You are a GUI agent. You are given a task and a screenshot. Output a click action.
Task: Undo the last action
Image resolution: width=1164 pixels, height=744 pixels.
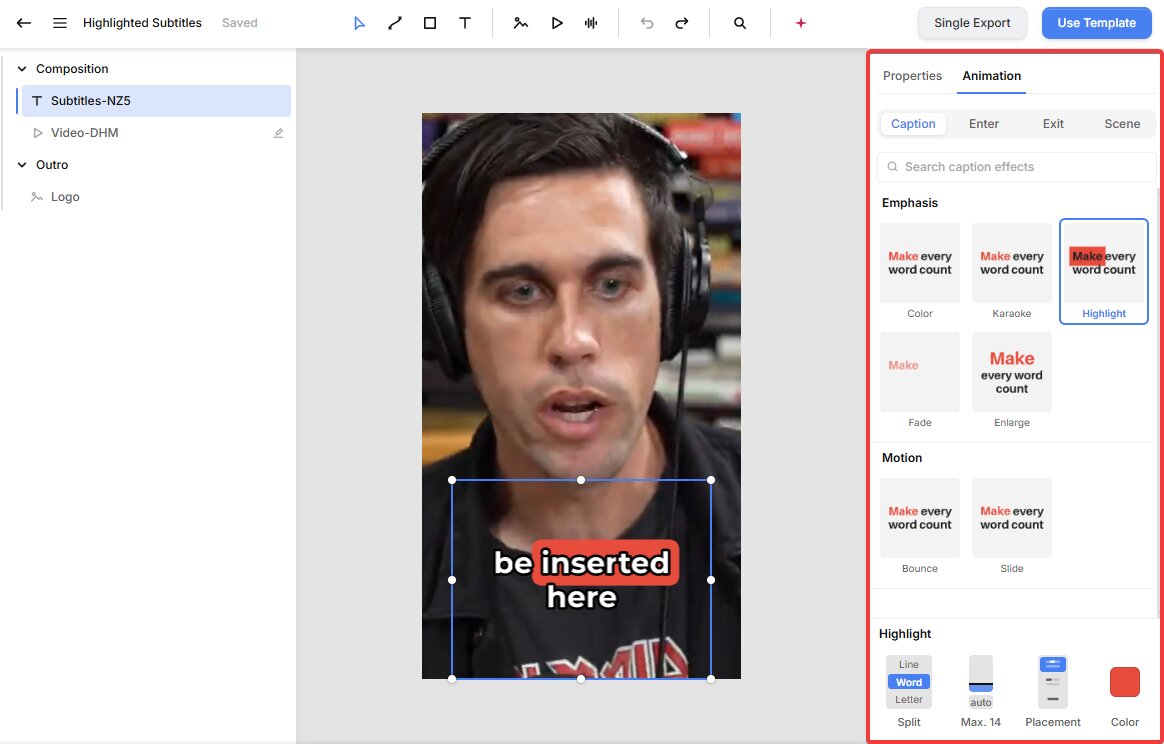[647, 23]
